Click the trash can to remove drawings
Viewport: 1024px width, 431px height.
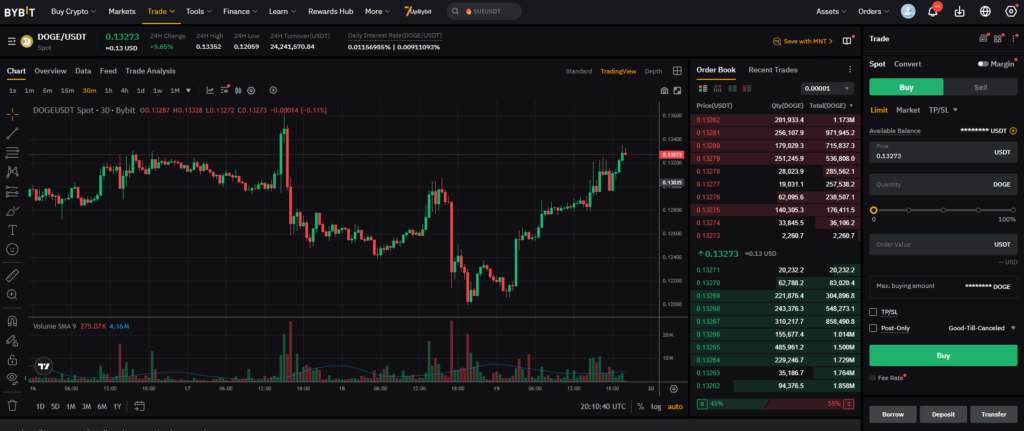pyautogui.click(x=12, y=405)
